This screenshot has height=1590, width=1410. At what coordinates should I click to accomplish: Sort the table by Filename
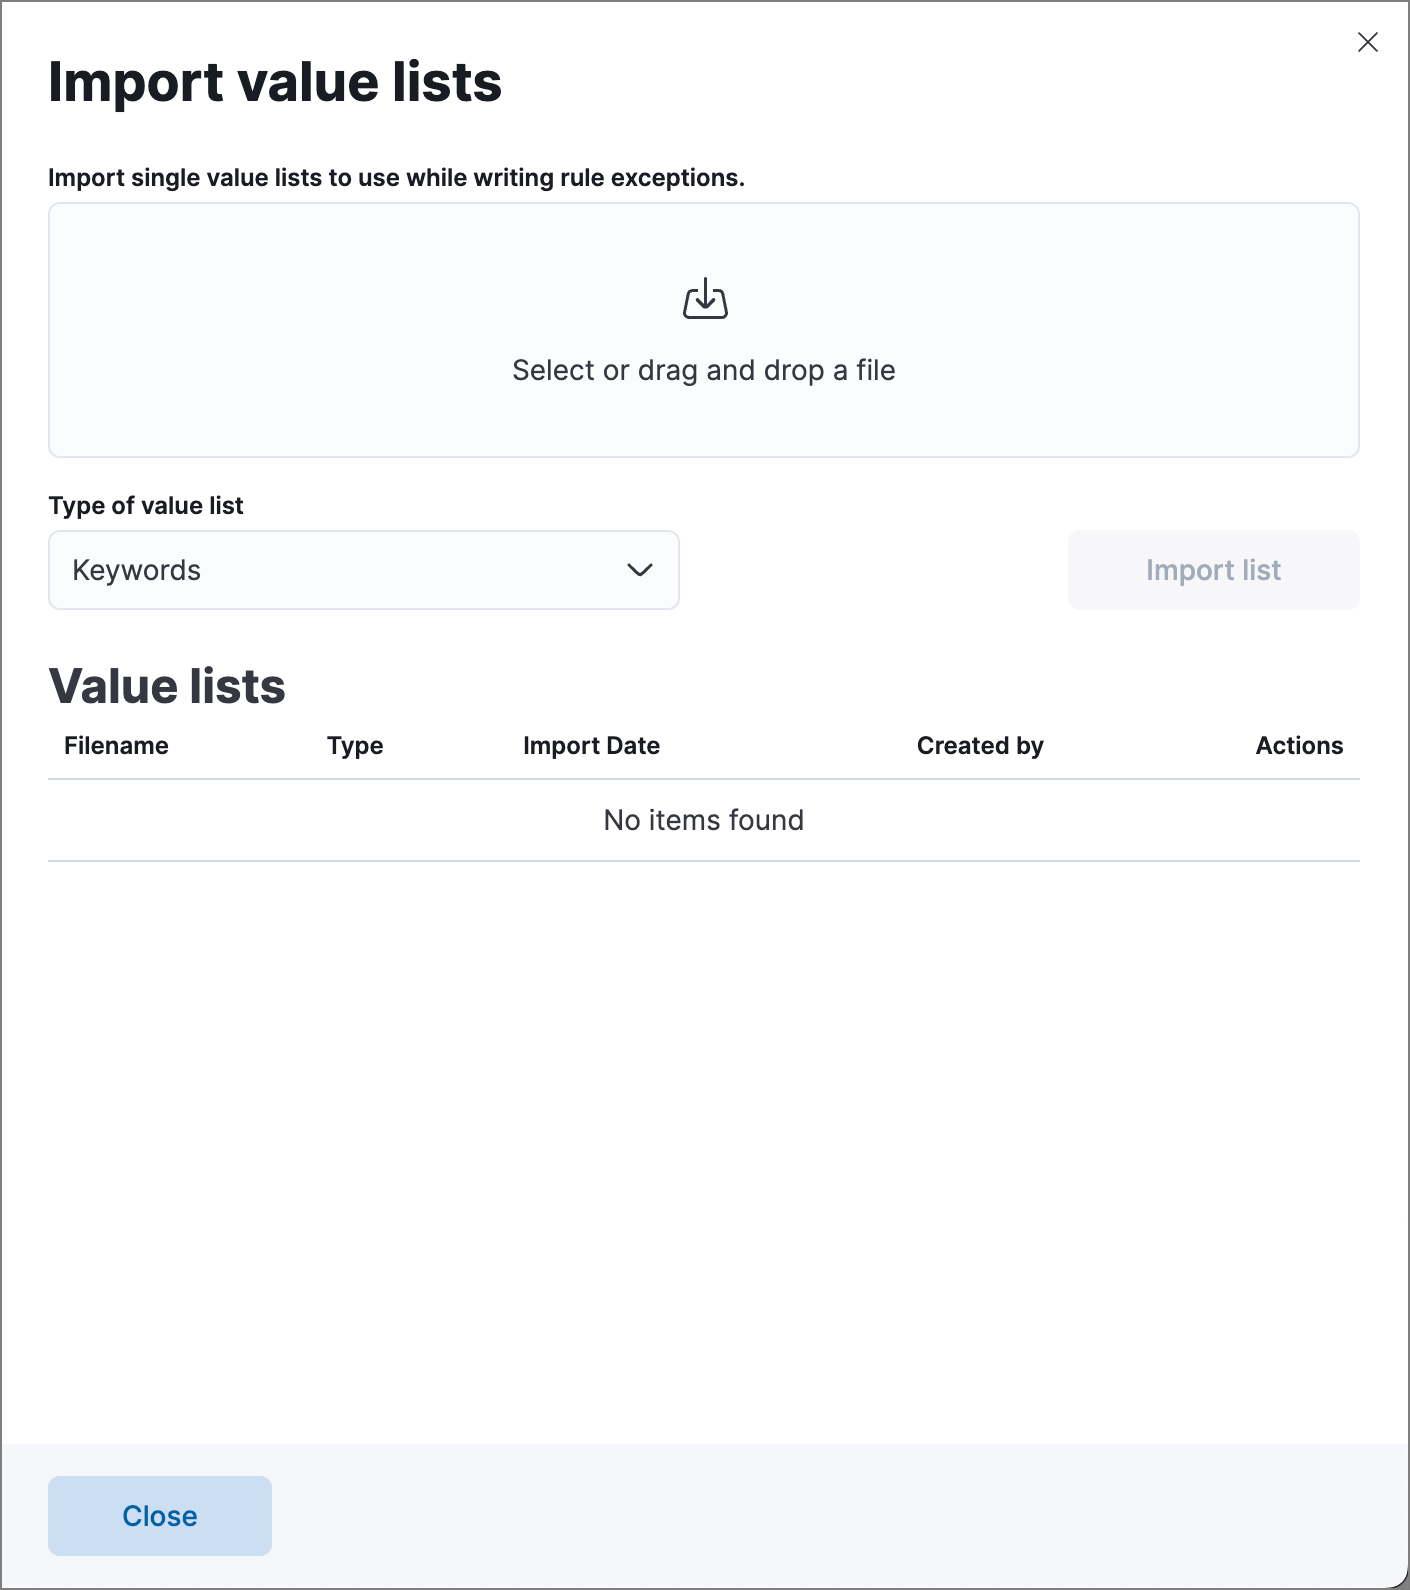click(116, 745)
